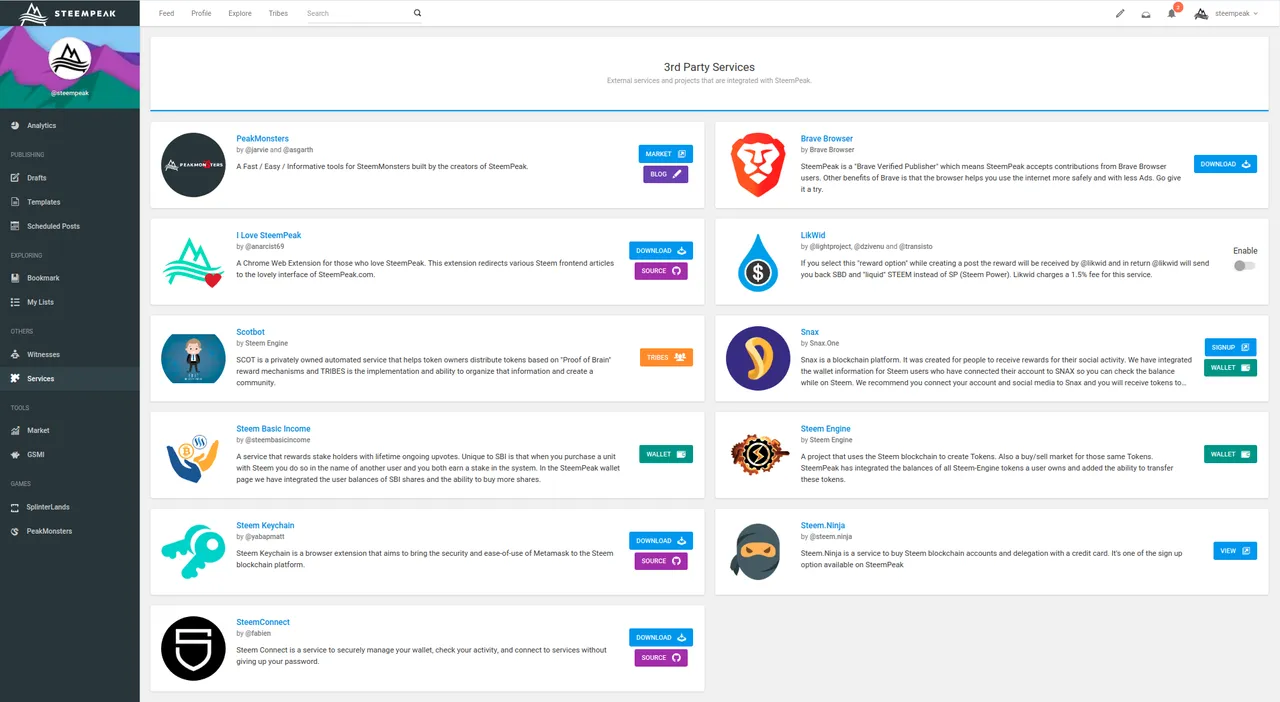
Task: Click PeakMonsters MARKET button
Action: (666, 154)
